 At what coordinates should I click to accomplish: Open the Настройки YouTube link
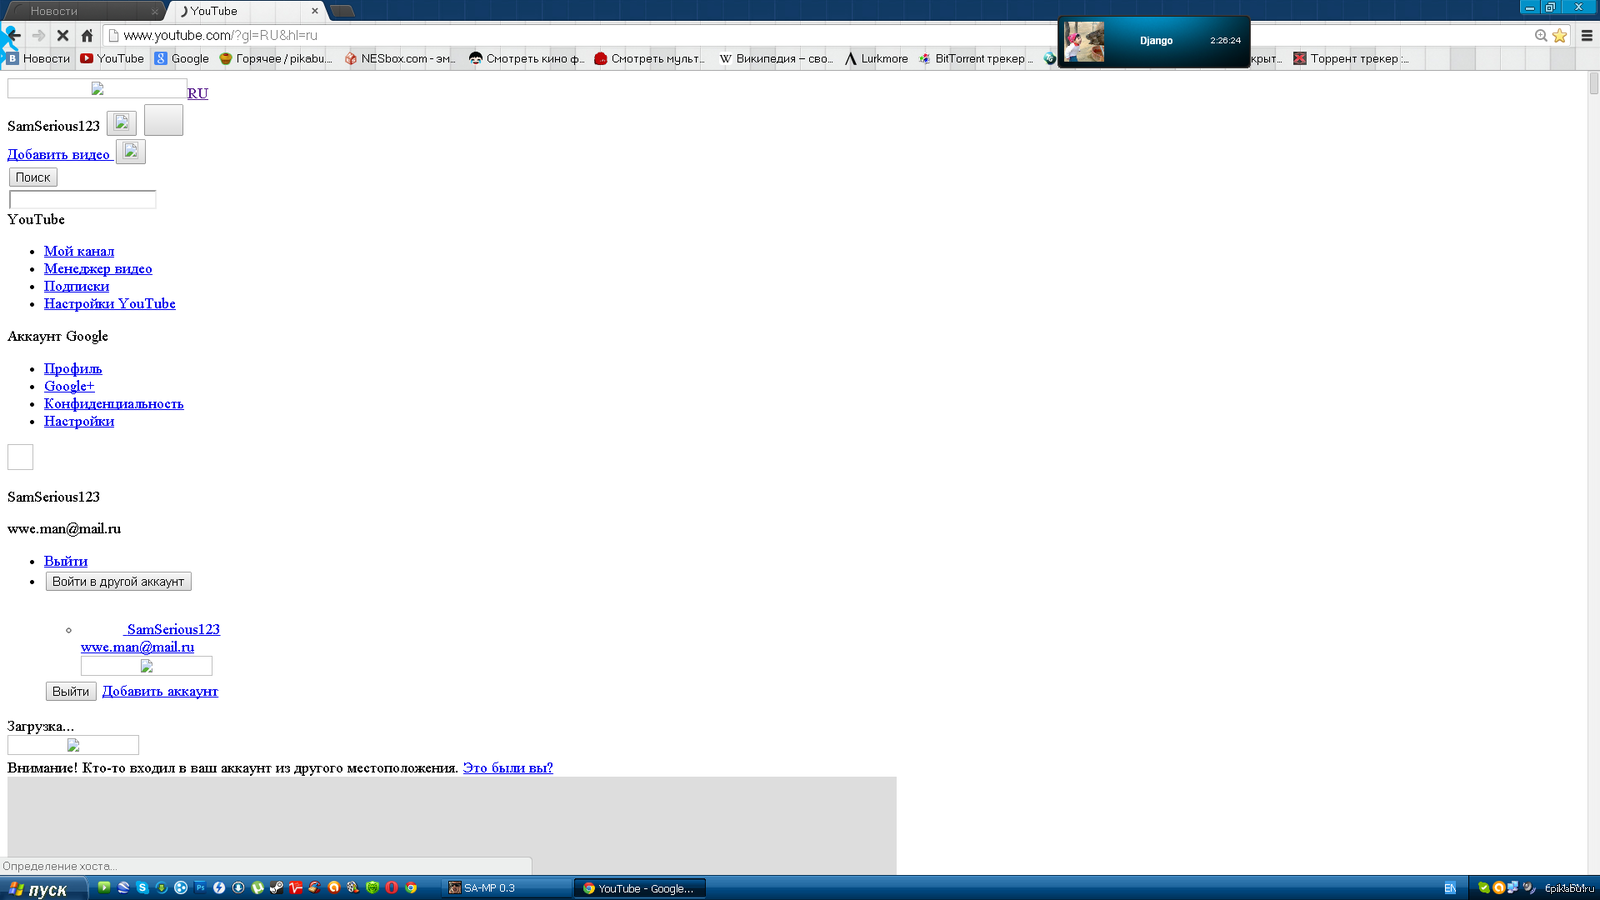click(x=110, y=303)
